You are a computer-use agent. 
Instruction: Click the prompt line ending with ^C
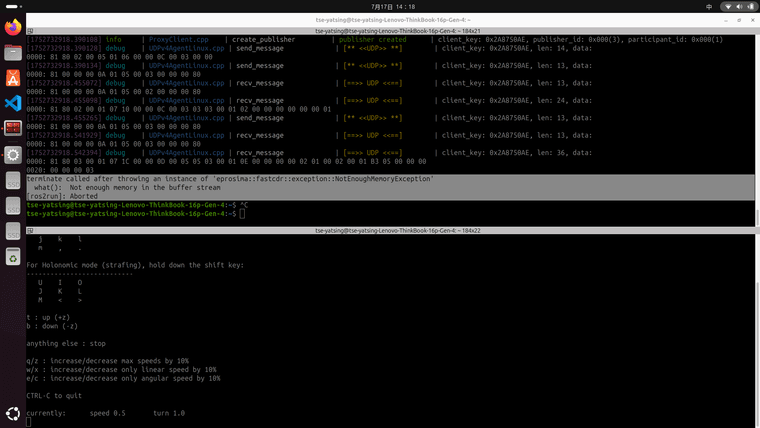137,205
